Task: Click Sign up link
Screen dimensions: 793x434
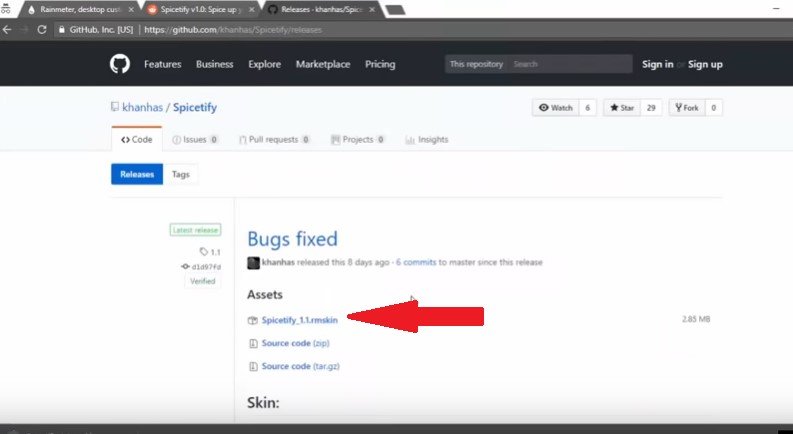Action: (705, 64)
